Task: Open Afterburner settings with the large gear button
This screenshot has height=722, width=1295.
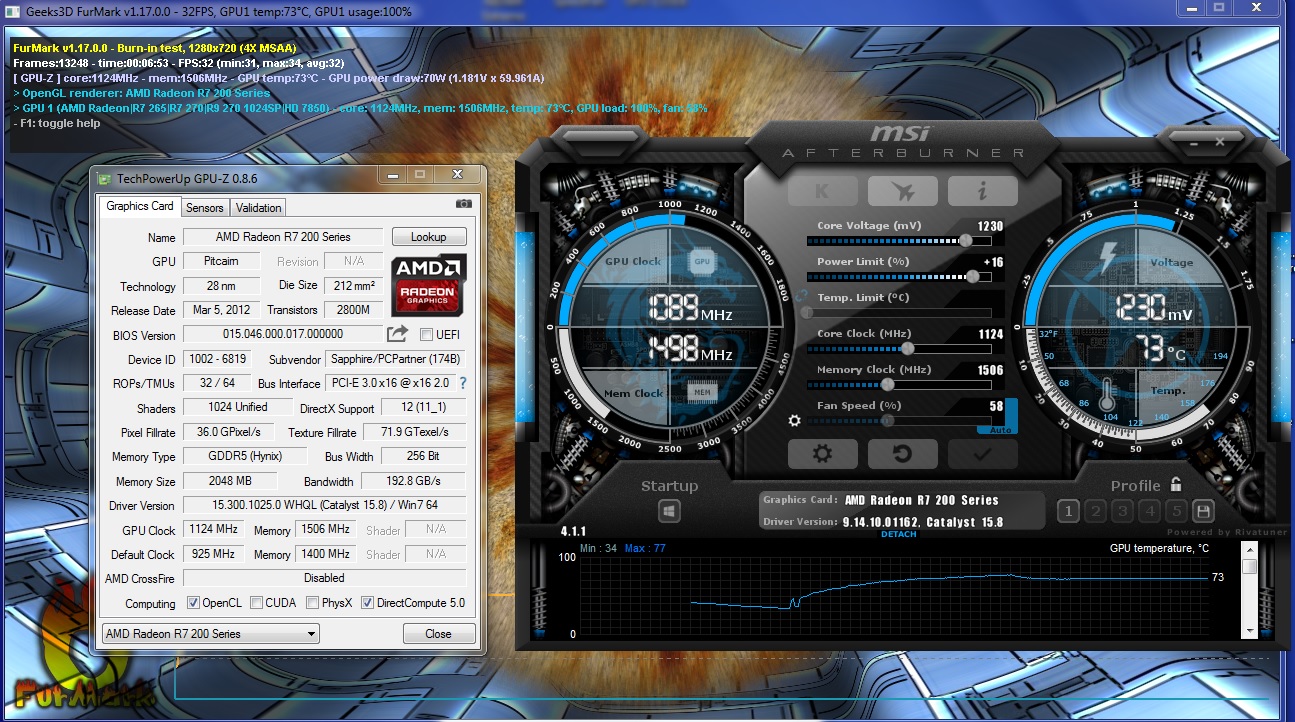Action: pos(822,454)
